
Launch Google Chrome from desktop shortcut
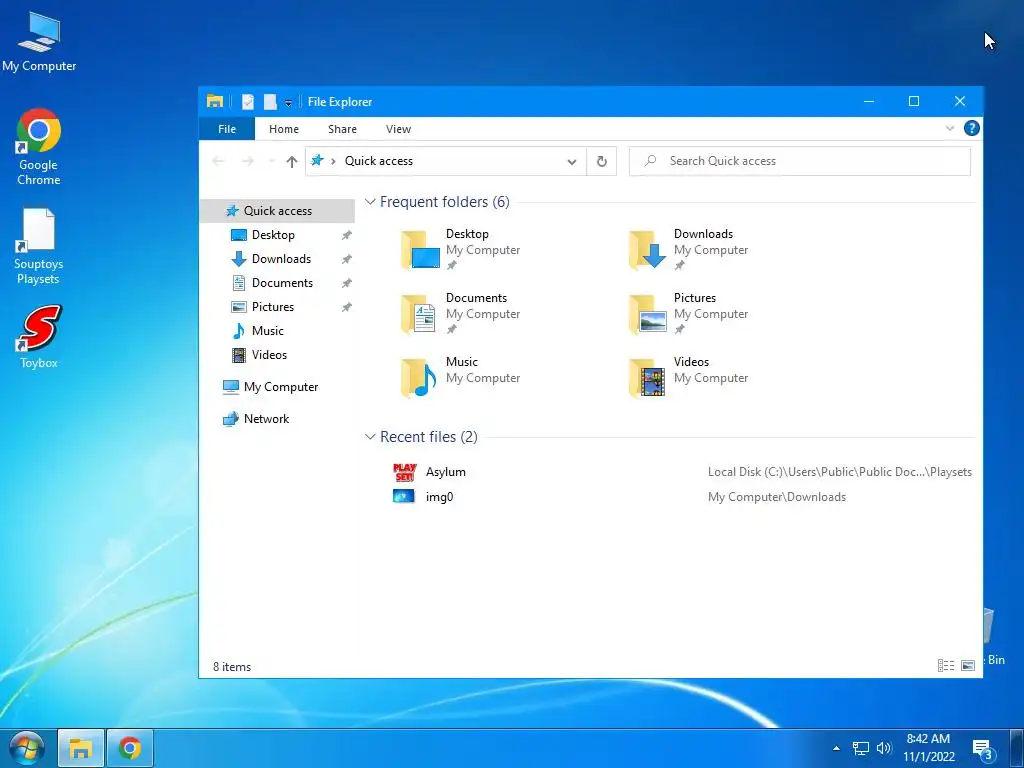39,146
